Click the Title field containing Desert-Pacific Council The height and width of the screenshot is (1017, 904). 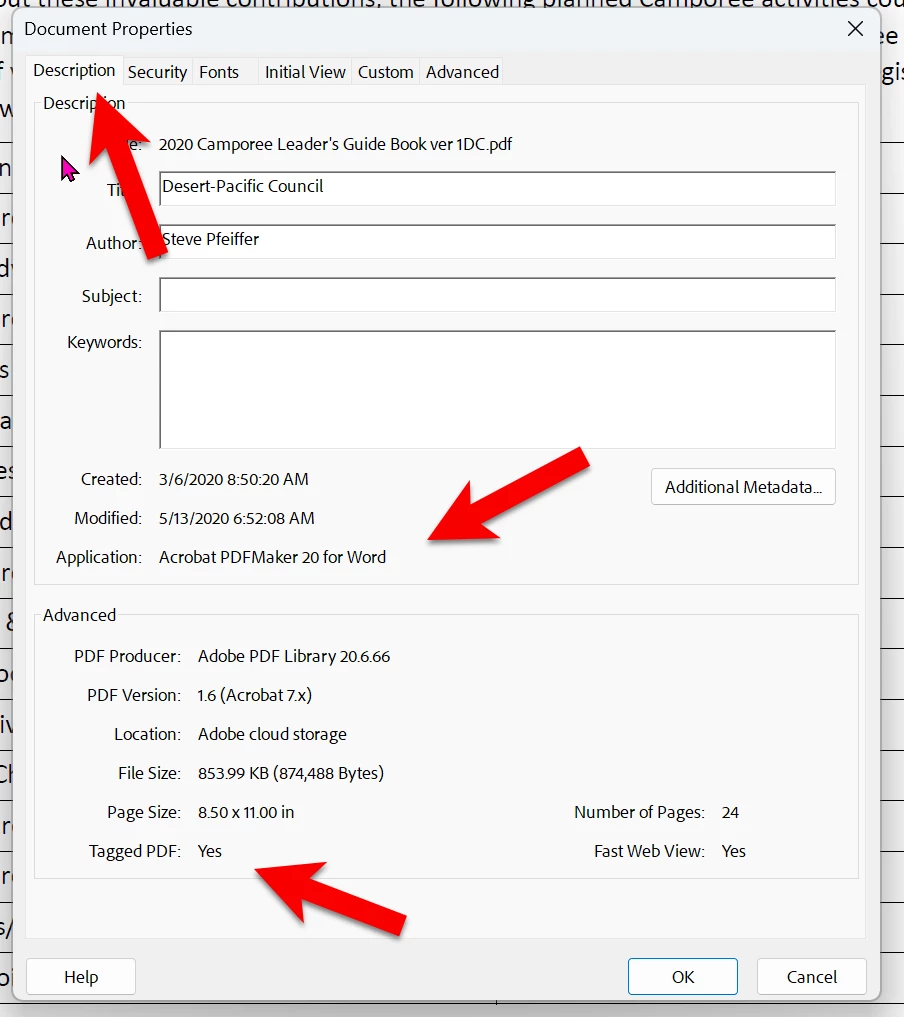[497, 188]
